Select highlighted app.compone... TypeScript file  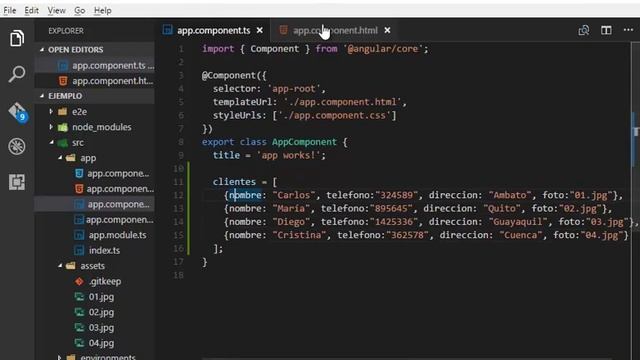[x=94, y=204]
